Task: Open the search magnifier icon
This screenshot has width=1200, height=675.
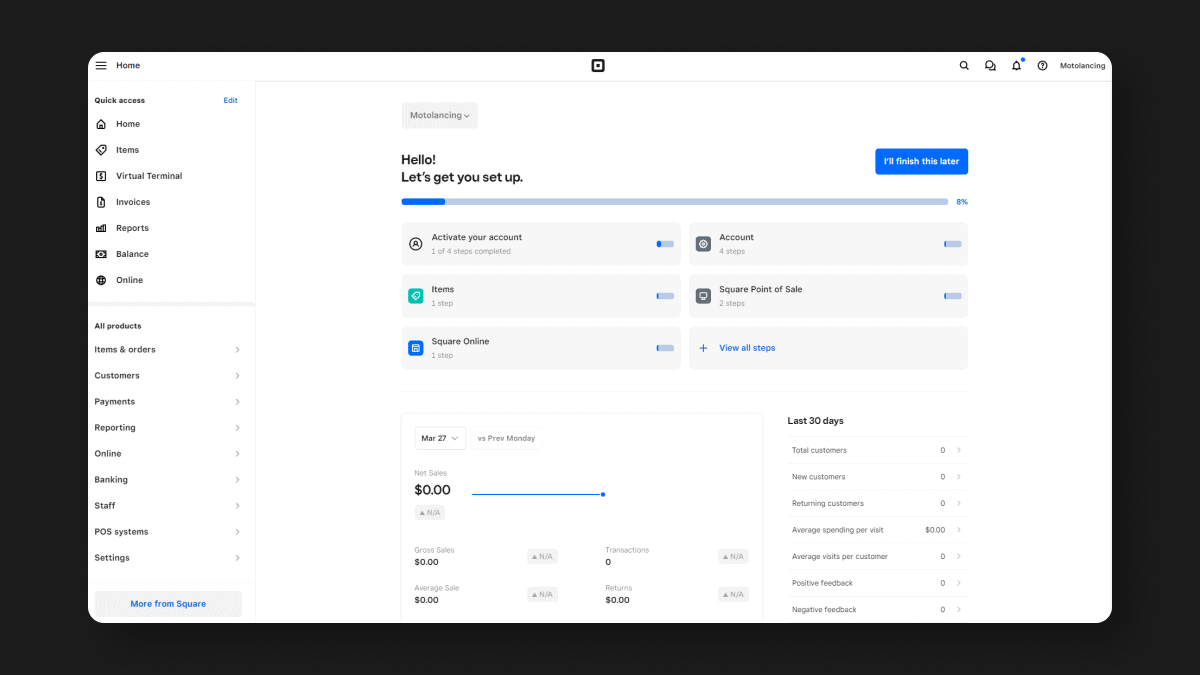Action: click(964, 65)
